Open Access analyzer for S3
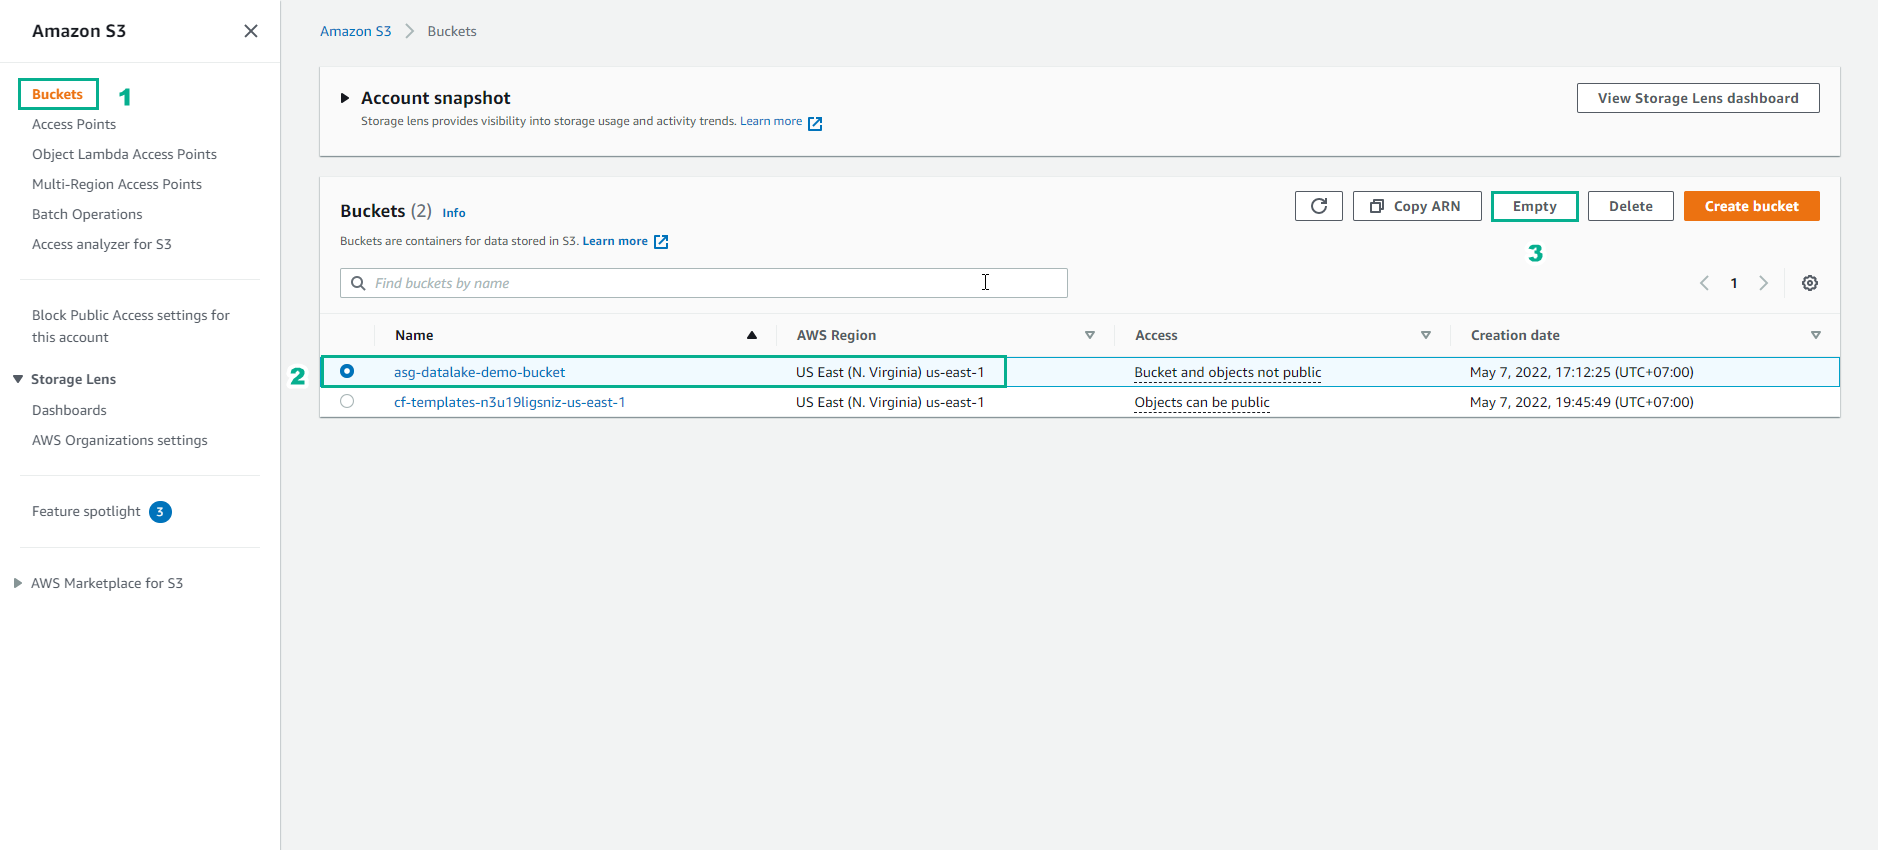Image resolution: width=1878 pixels, height=850 pixels. click(x=102, y=244)
